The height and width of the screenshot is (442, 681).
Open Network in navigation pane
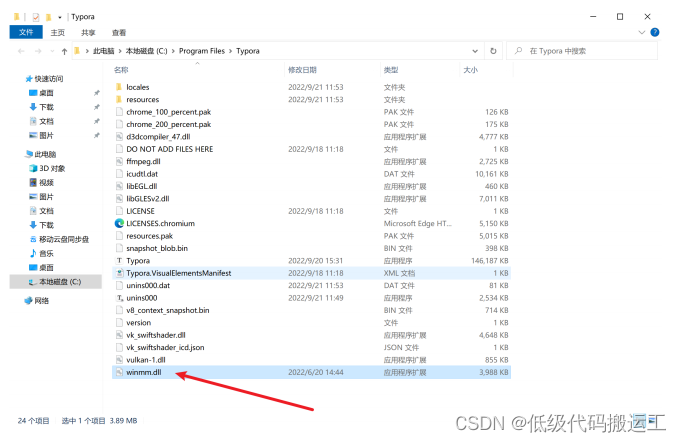click(x=37, y=300)
